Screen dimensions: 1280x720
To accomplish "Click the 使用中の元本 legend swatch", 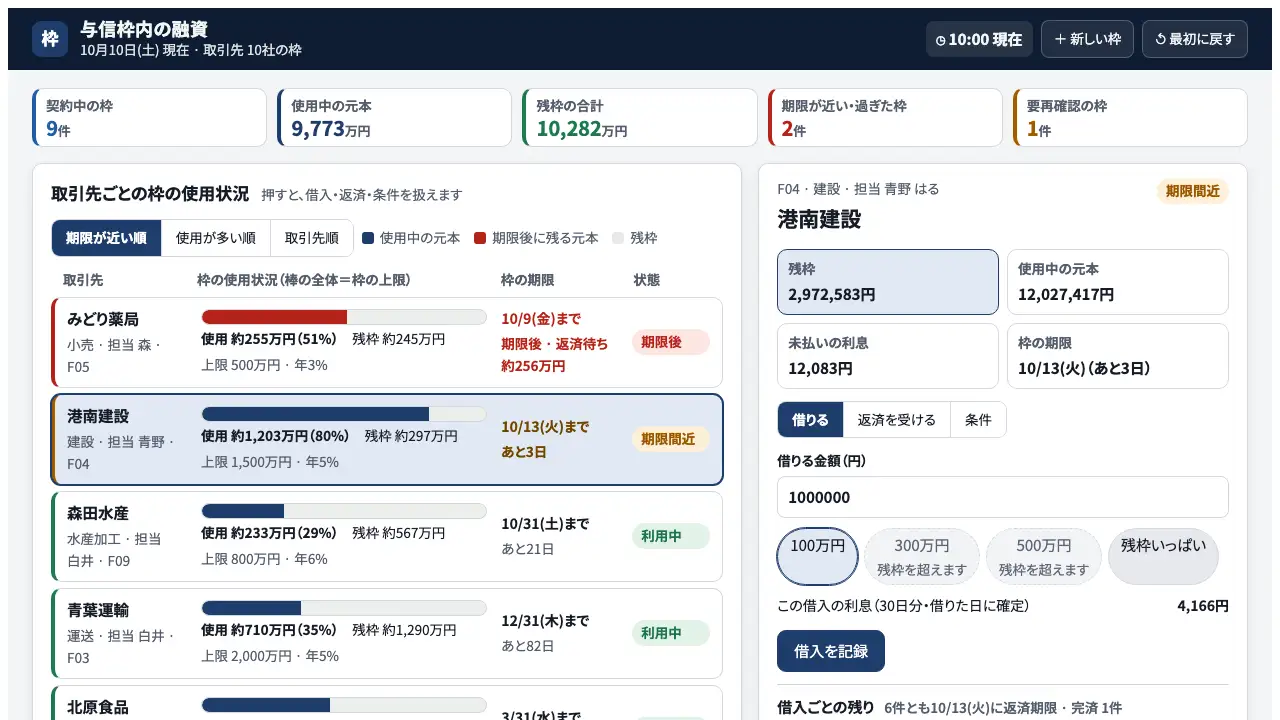I will (x=368, y=238).
